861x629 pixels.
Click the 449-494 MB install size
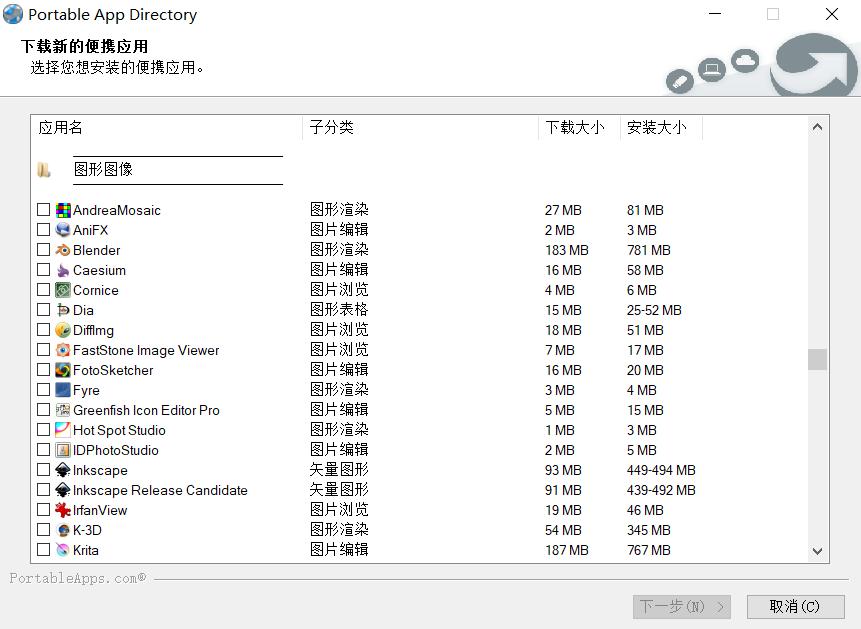[661, 470]
